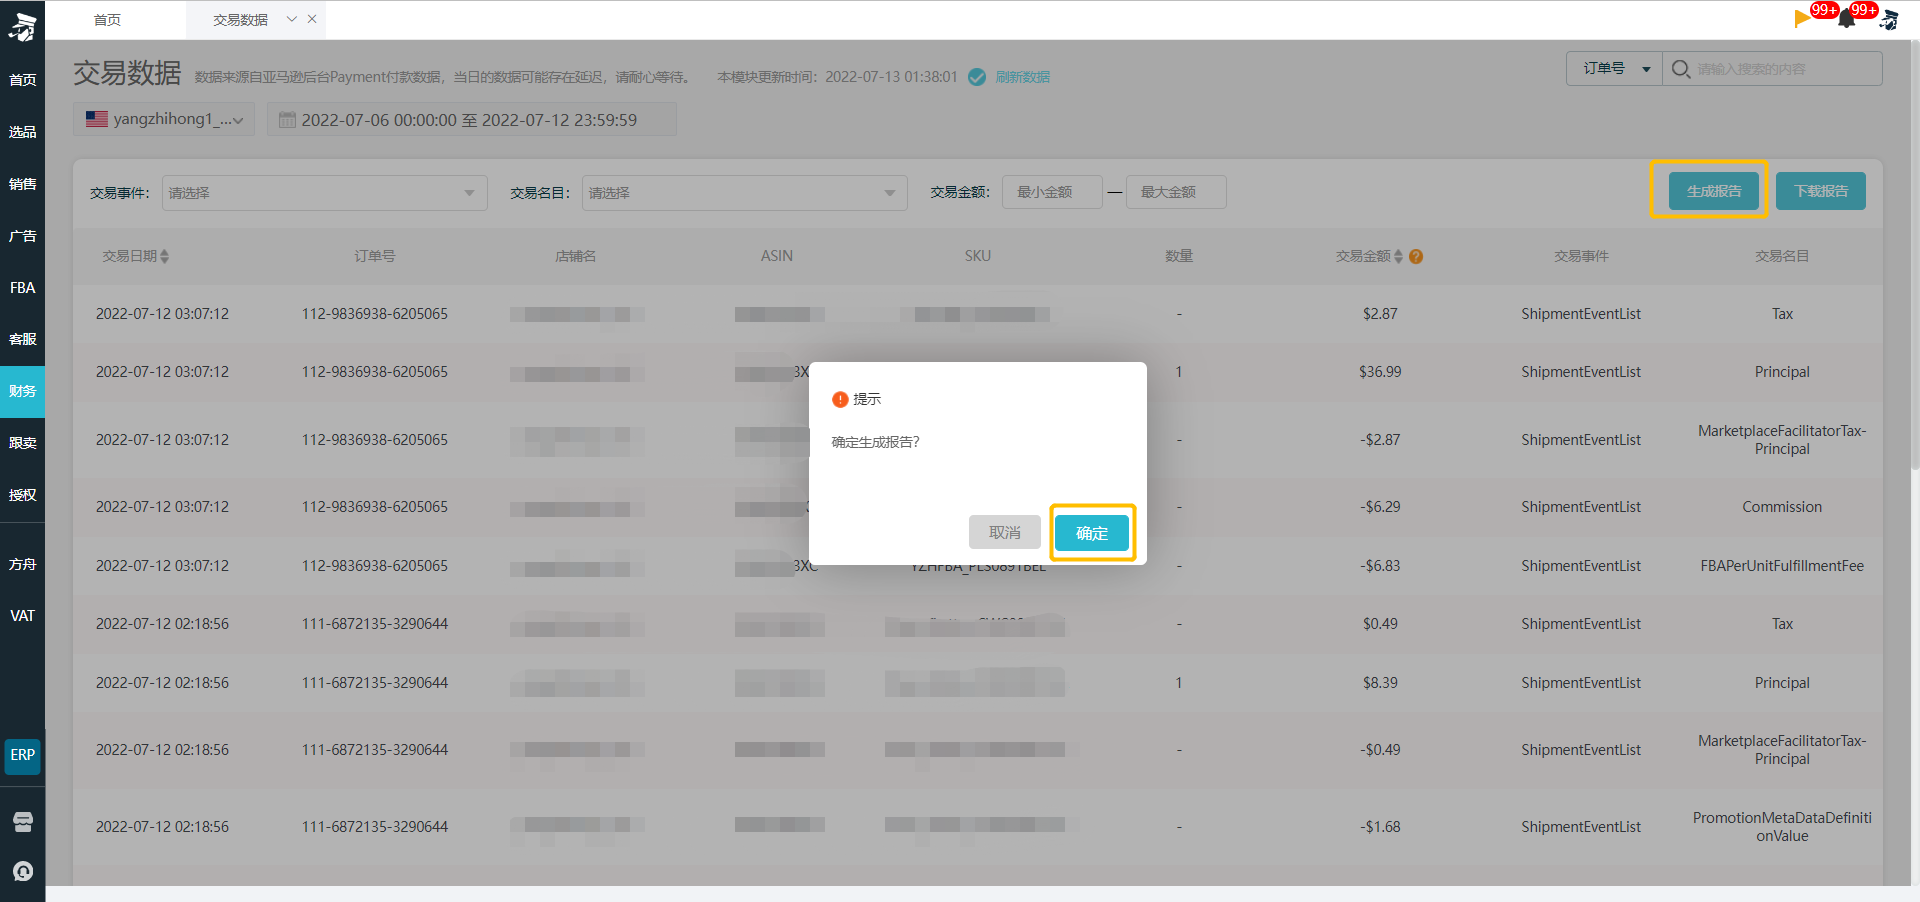Screen dimensions: 1920x902
Task: Click the -$6.29 amount cell
Action: (x=1380, y=507)
